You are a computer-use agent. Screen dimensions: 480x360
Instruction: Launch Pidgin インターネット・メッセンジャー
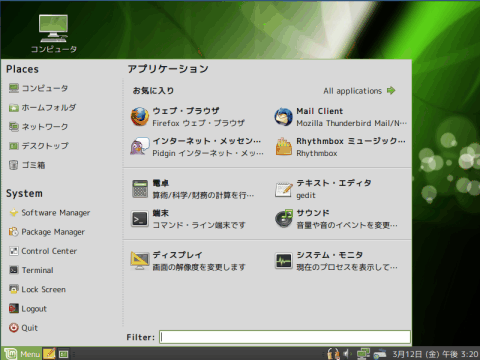pos(197,147)
